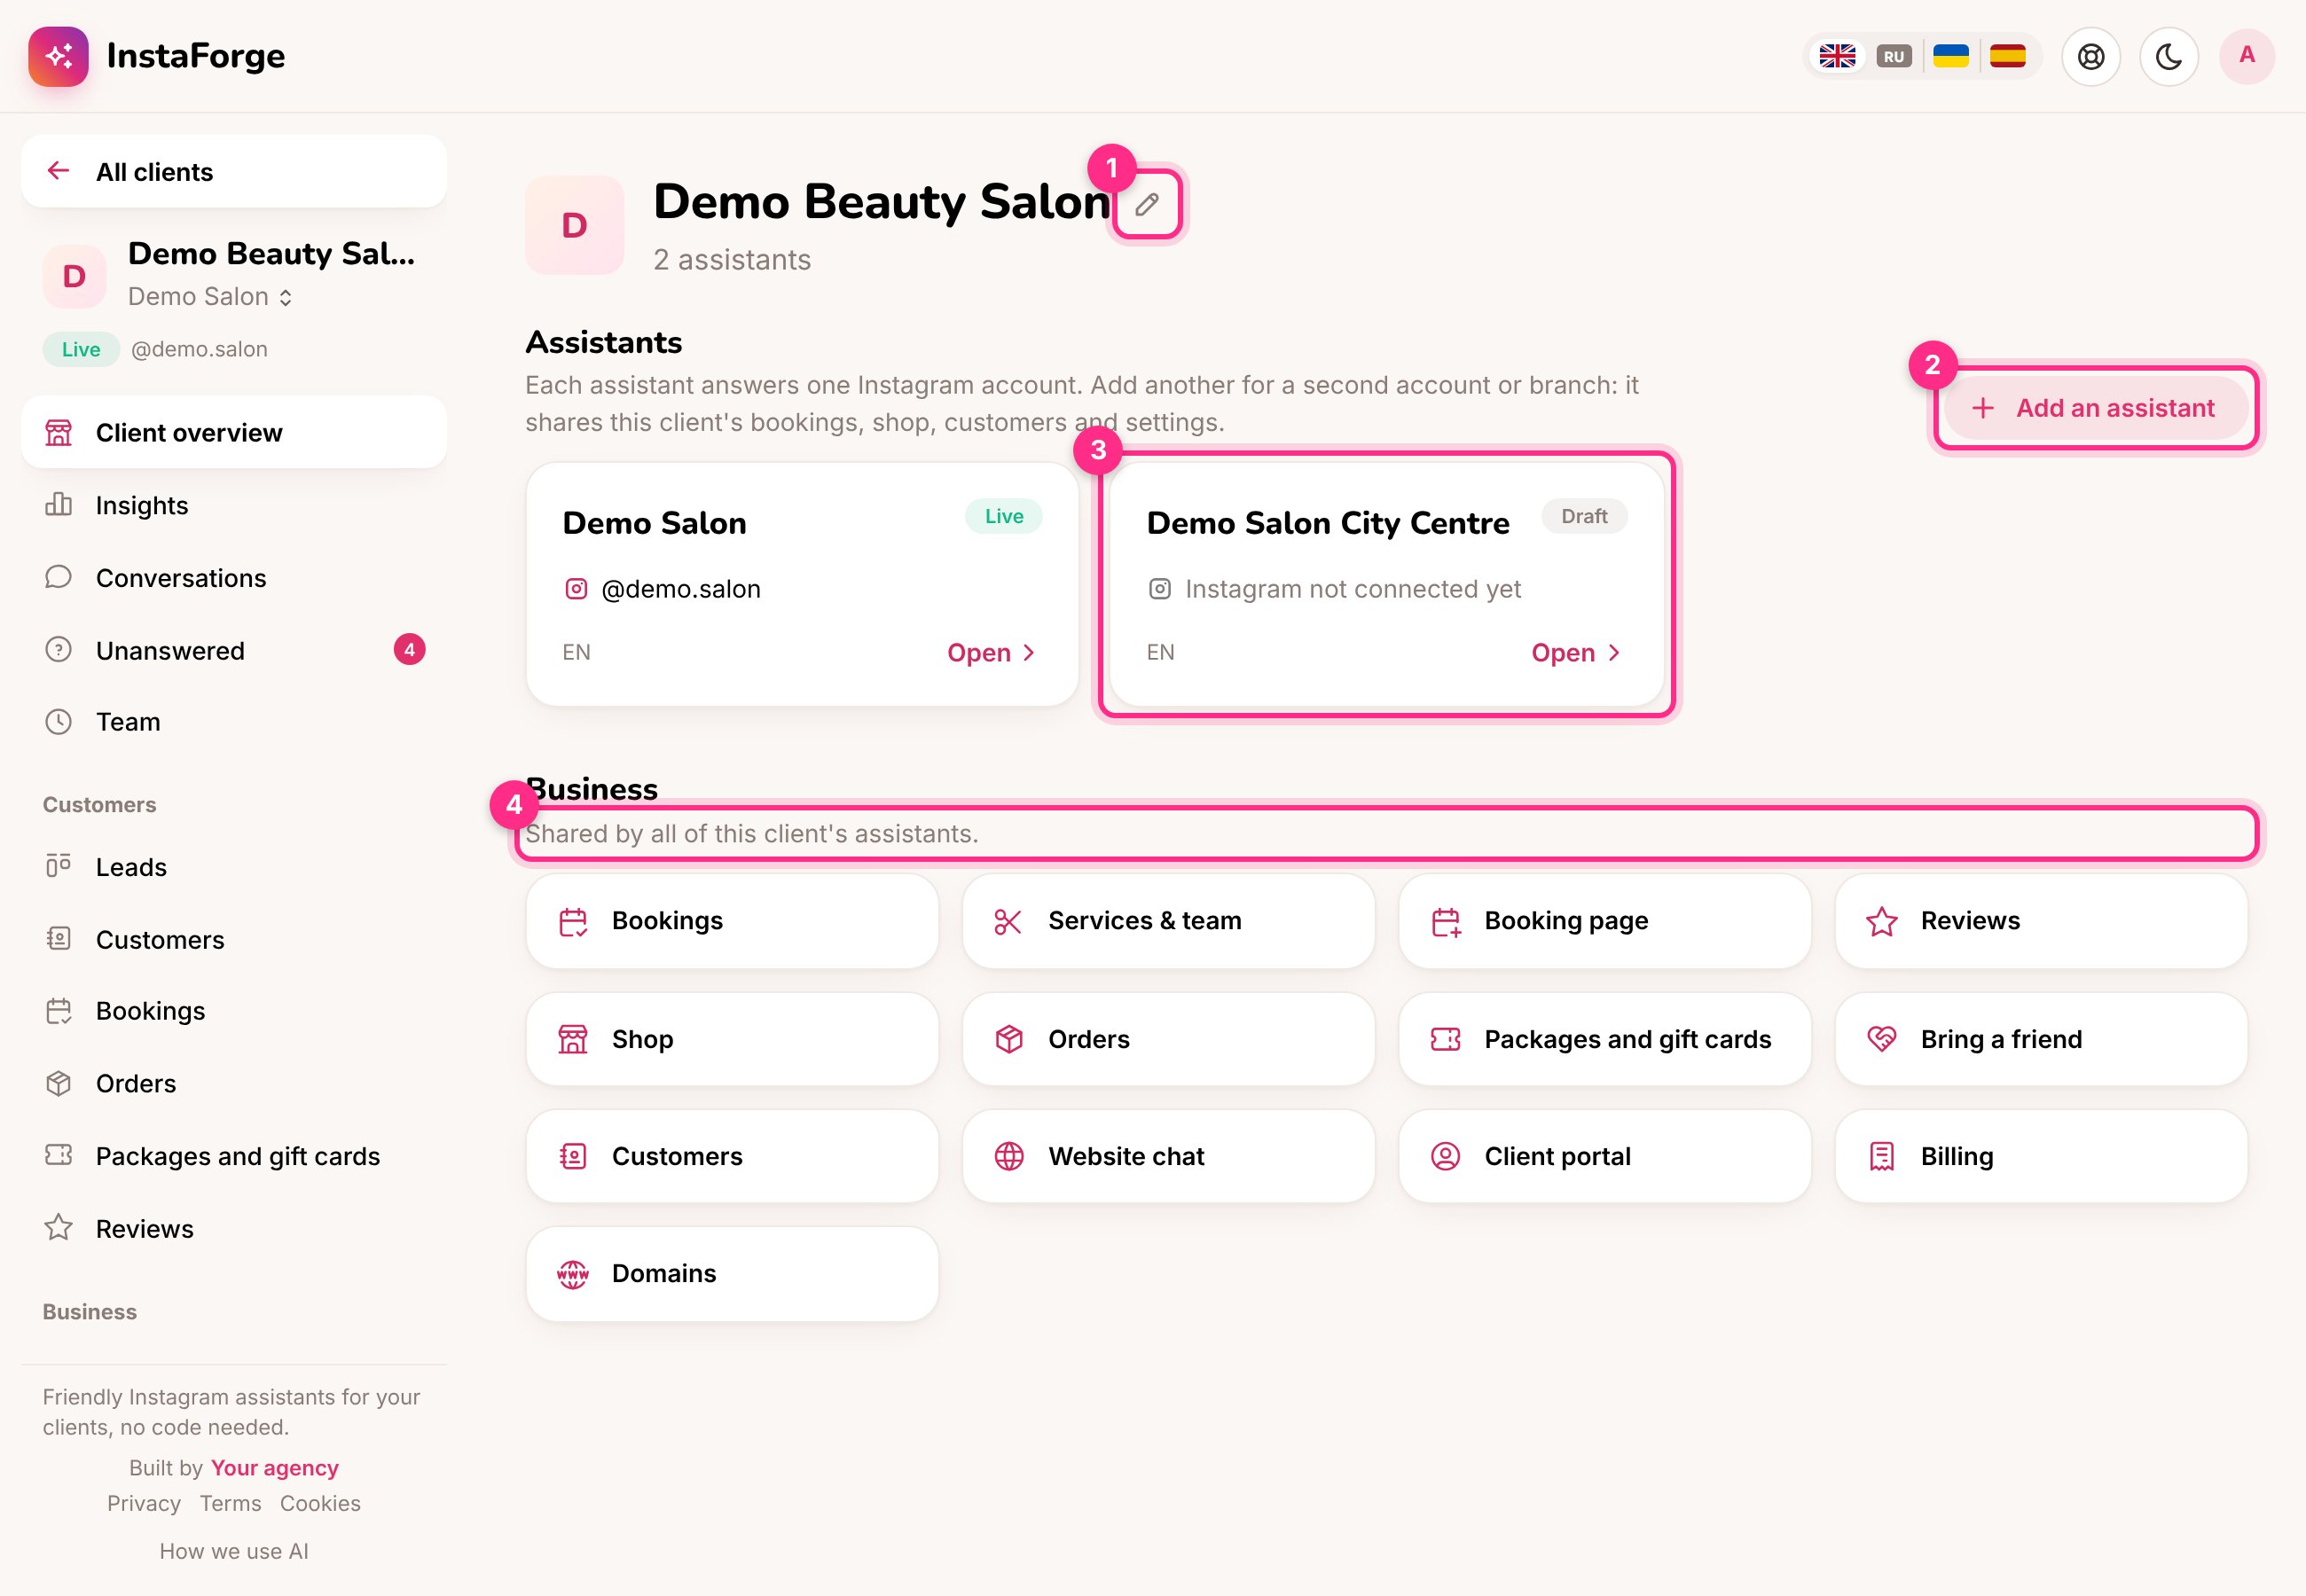This screenshot has width=2306, height=1596.
Task: Open the Domains card
Action: [x=732, y=1274]
